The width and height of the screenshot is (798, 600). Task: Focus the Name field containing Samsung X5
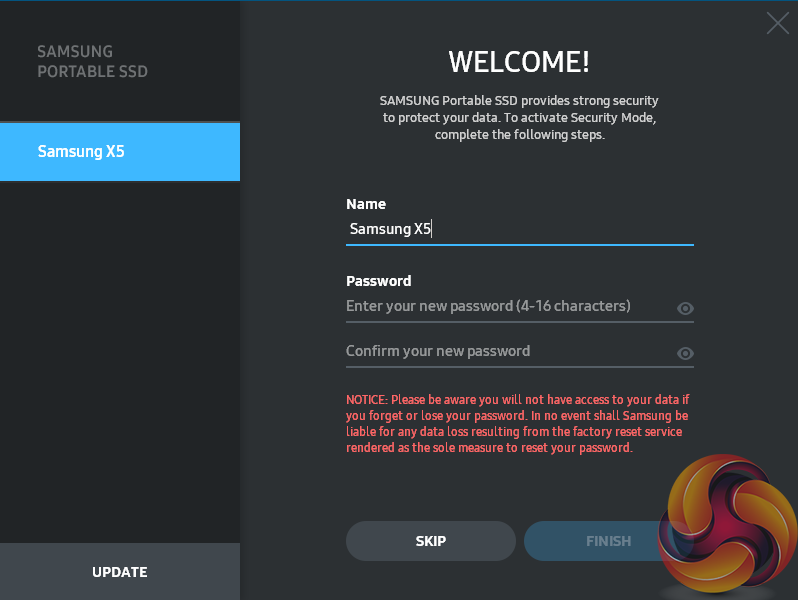519,229
